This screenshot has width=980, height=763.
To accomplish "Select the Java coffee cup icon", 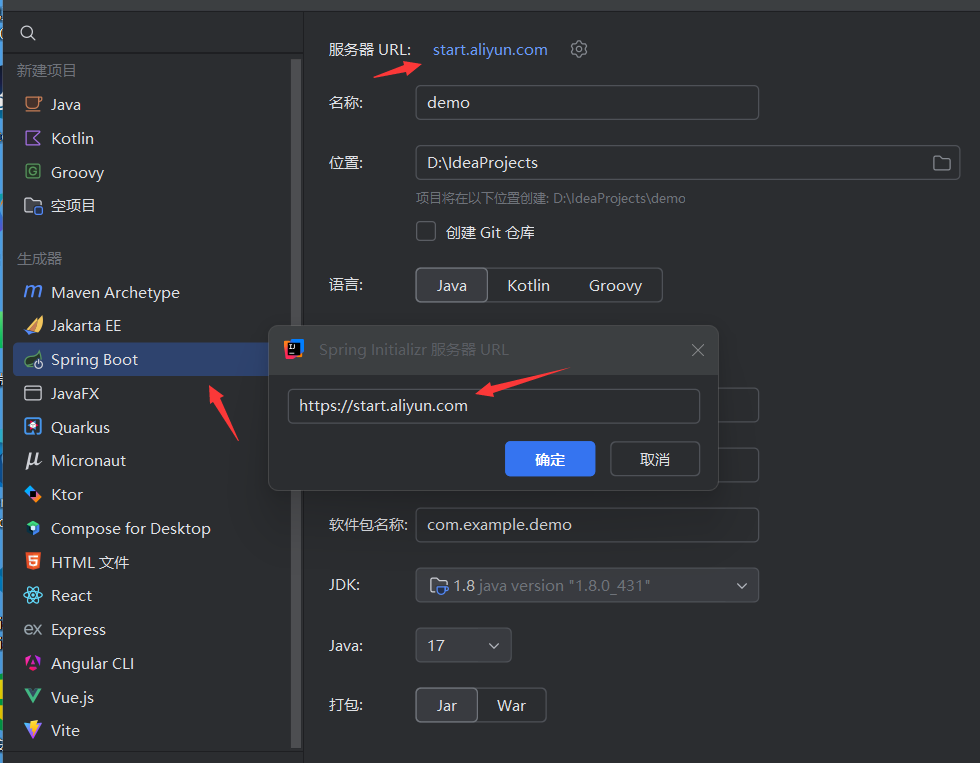I will [33, 104].
